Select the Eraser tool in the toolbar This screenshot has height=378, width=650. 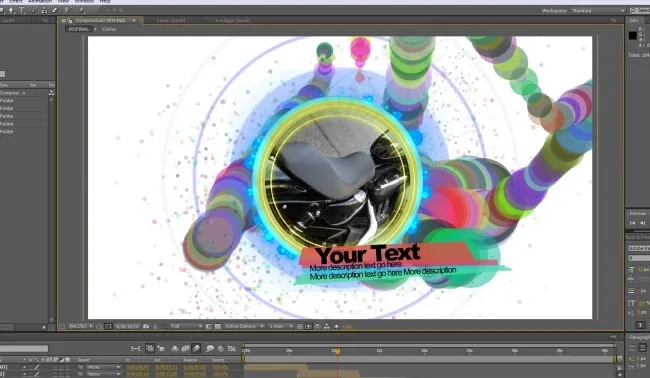(54, 10)
